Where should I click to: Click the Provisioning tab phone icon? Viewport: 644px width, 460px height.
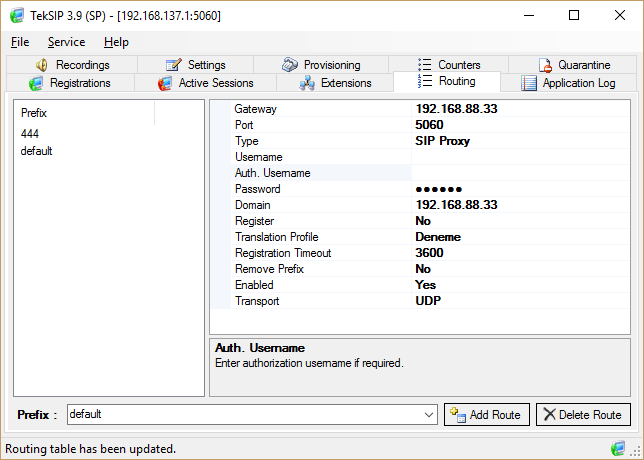coord(290,64)
